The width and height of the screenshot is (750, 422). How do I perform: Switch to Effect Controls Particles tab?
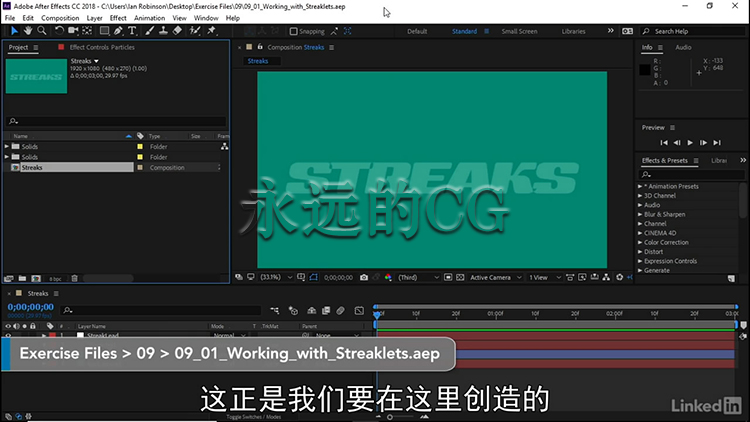tap(102, 47)
